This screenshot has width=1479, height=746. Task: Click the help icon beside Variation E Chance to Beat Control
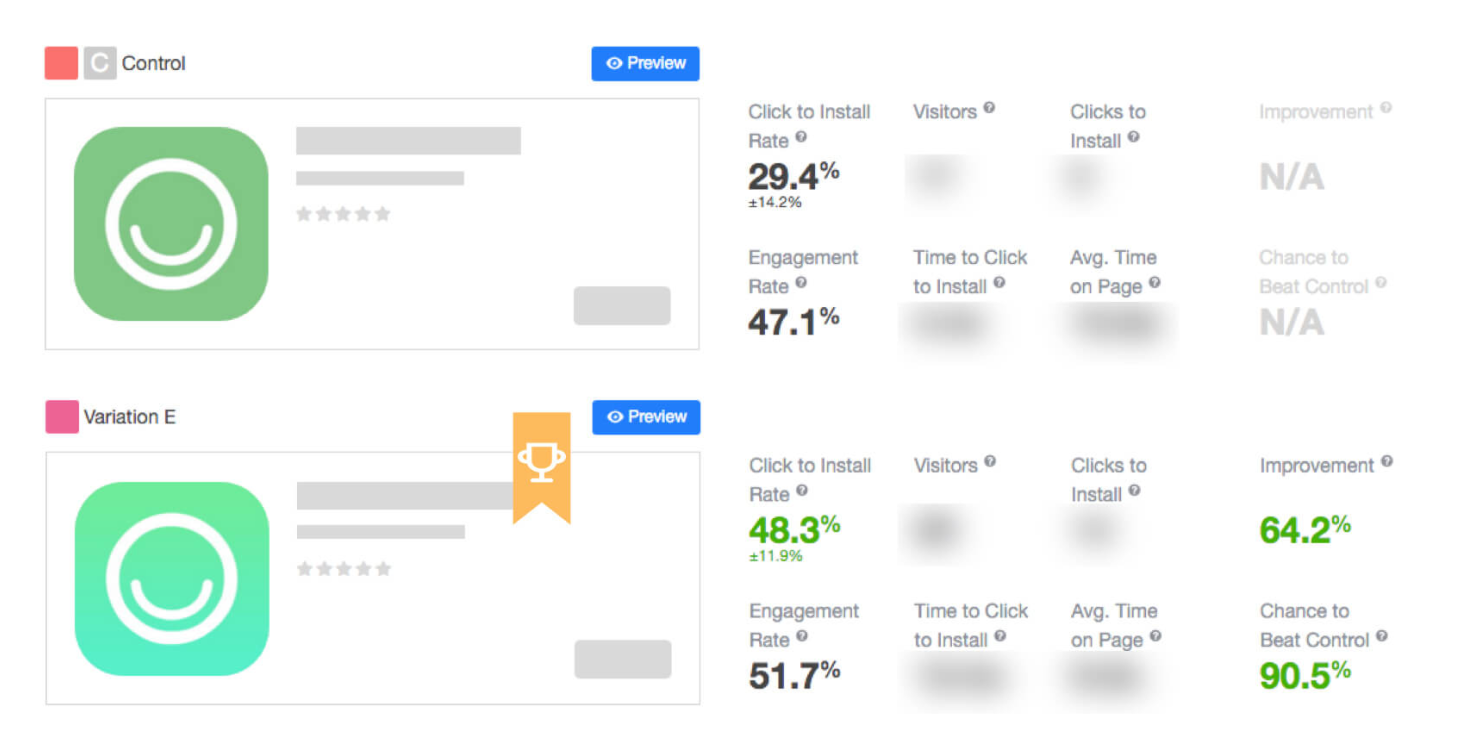1382,636
